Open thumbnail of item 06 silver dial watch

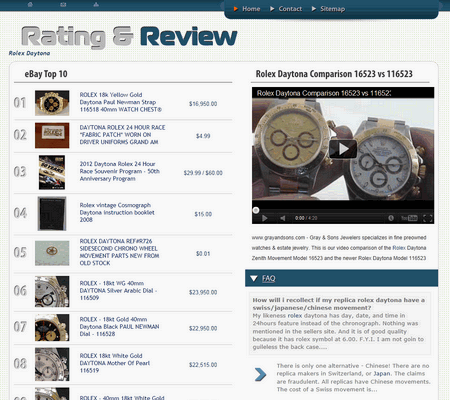52,291
